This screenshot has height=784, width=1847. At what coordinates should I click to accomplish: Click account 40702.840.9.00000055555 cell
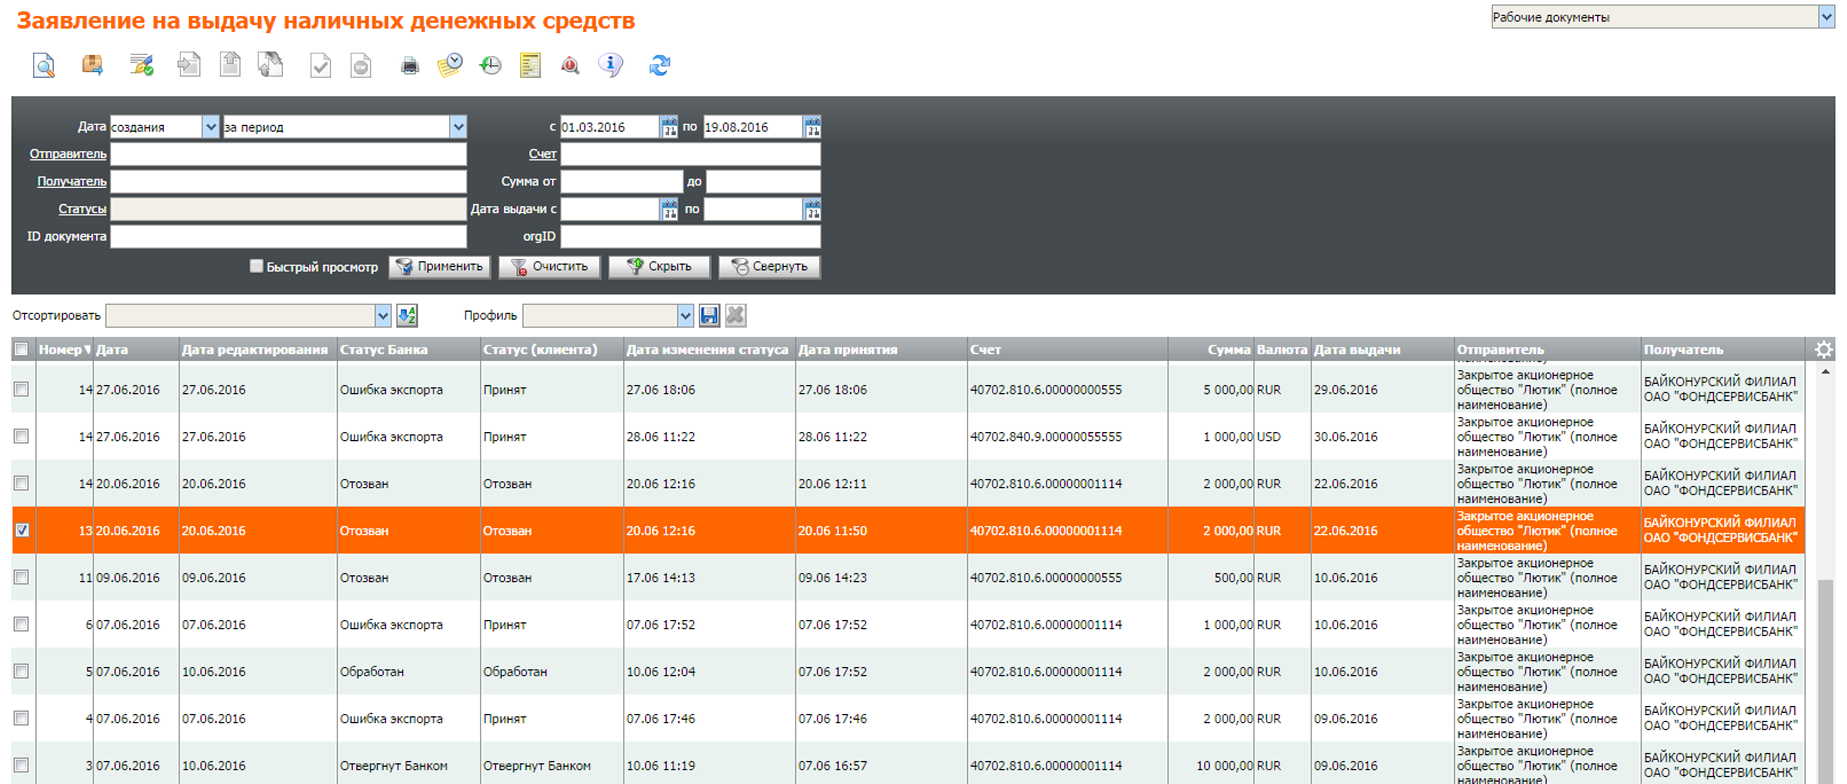coord(1046,437)
